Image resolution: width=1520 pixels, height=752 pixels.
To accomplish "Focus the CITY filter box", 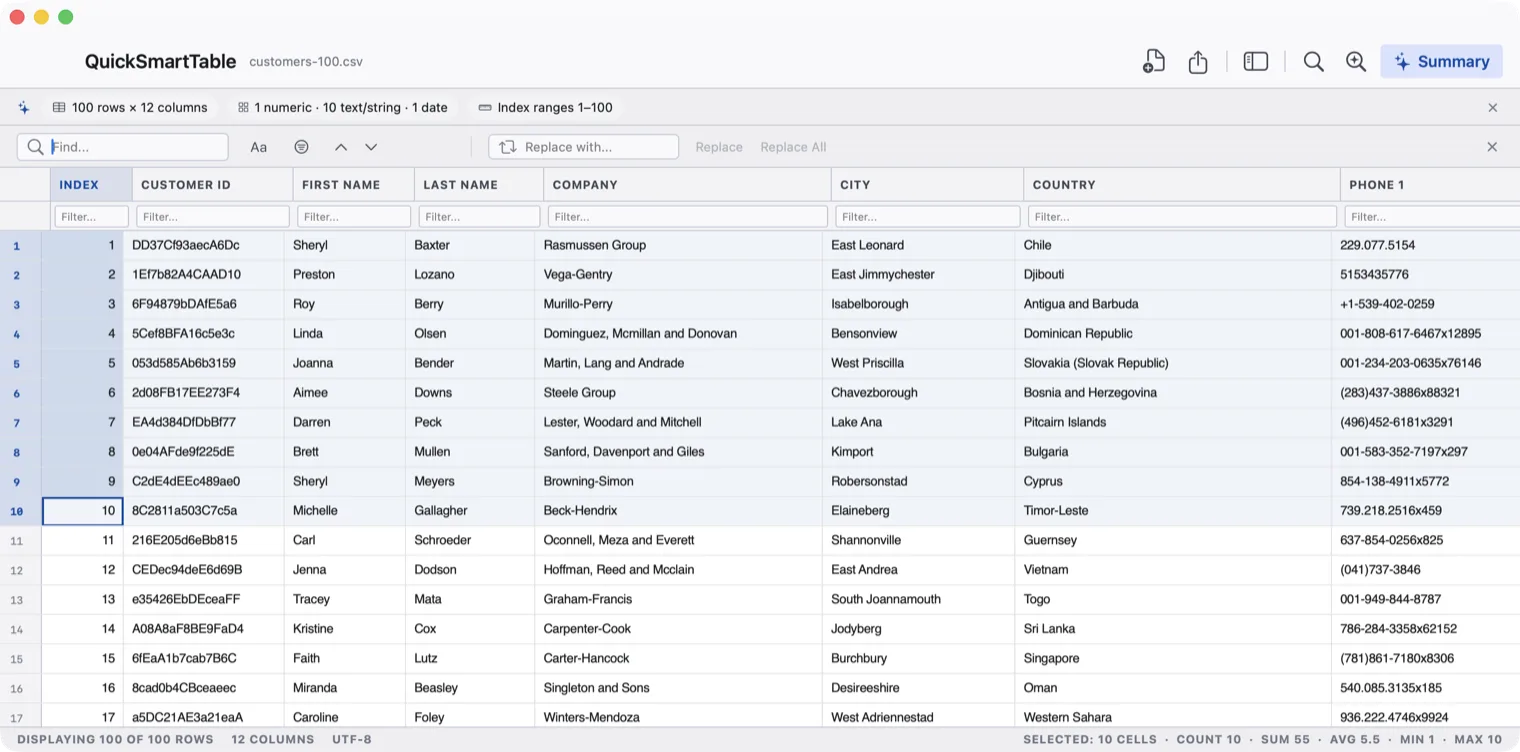I will [x=927, y=216].
